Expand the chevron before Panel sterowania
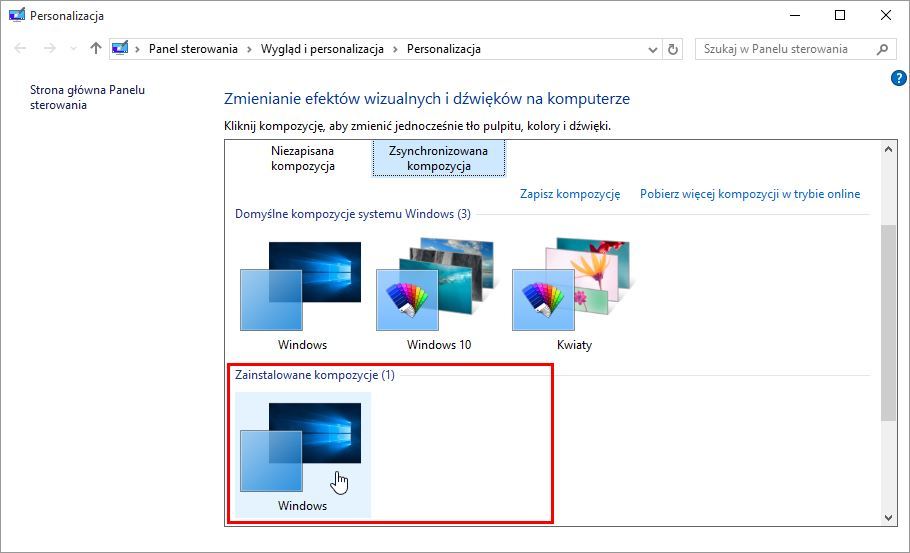The width and height of the screenshot is (910, 553). point(138,49)
